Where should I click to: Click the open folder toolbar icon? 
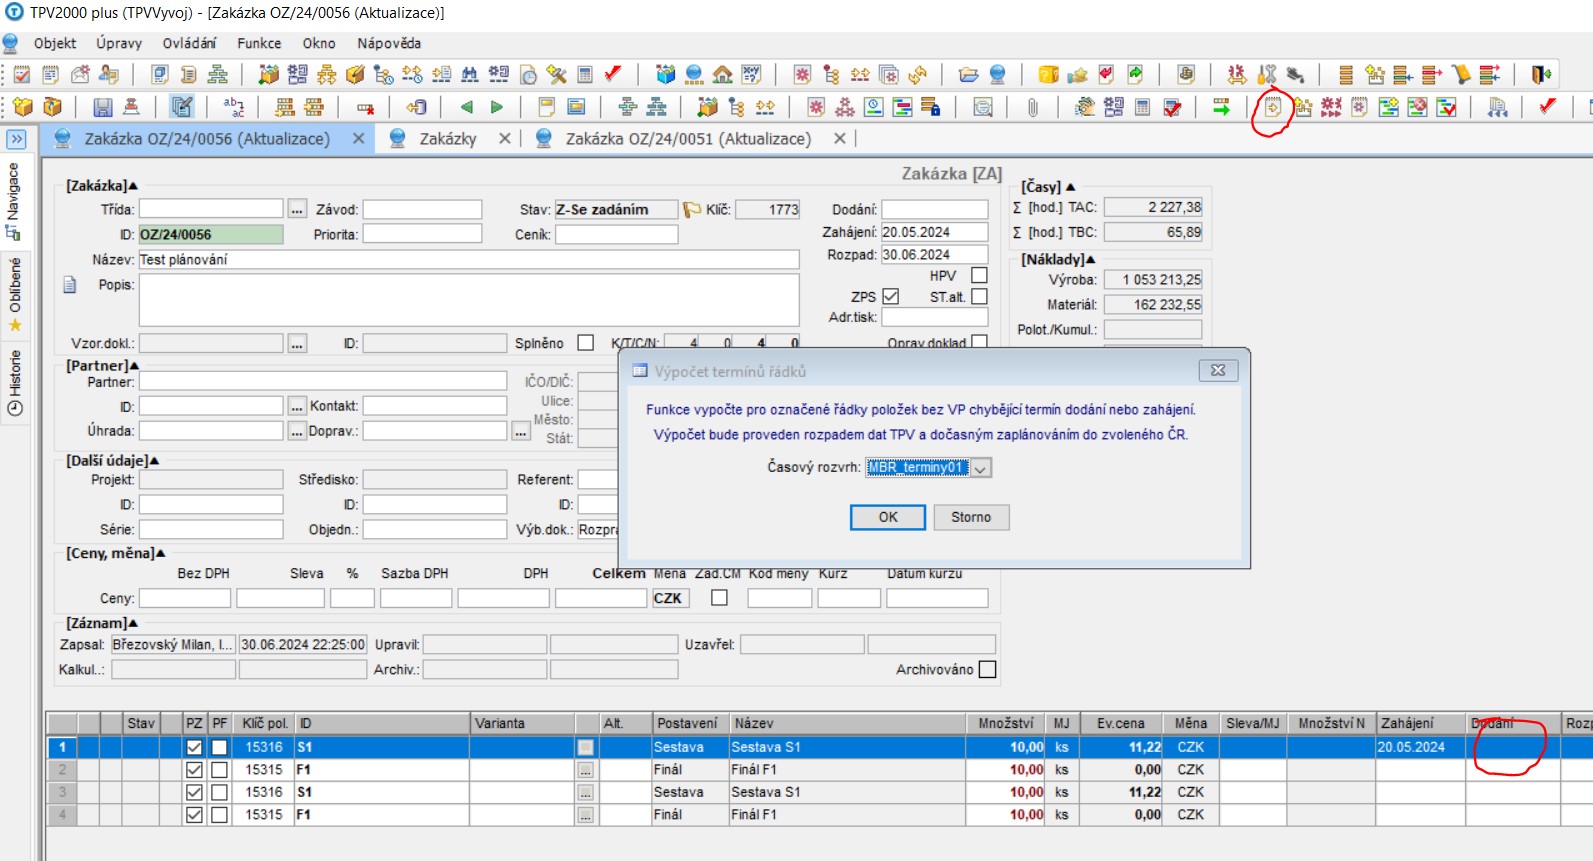click(968, 74)
